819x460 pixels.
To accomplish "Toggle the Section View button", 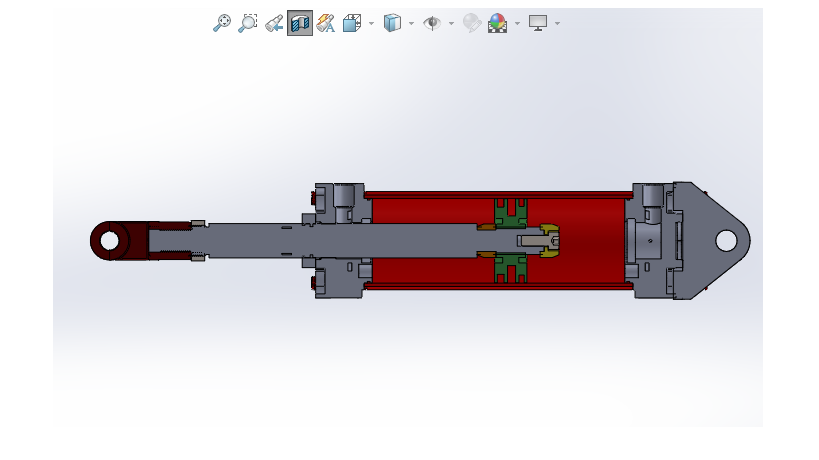I will (x=300, y=23).
